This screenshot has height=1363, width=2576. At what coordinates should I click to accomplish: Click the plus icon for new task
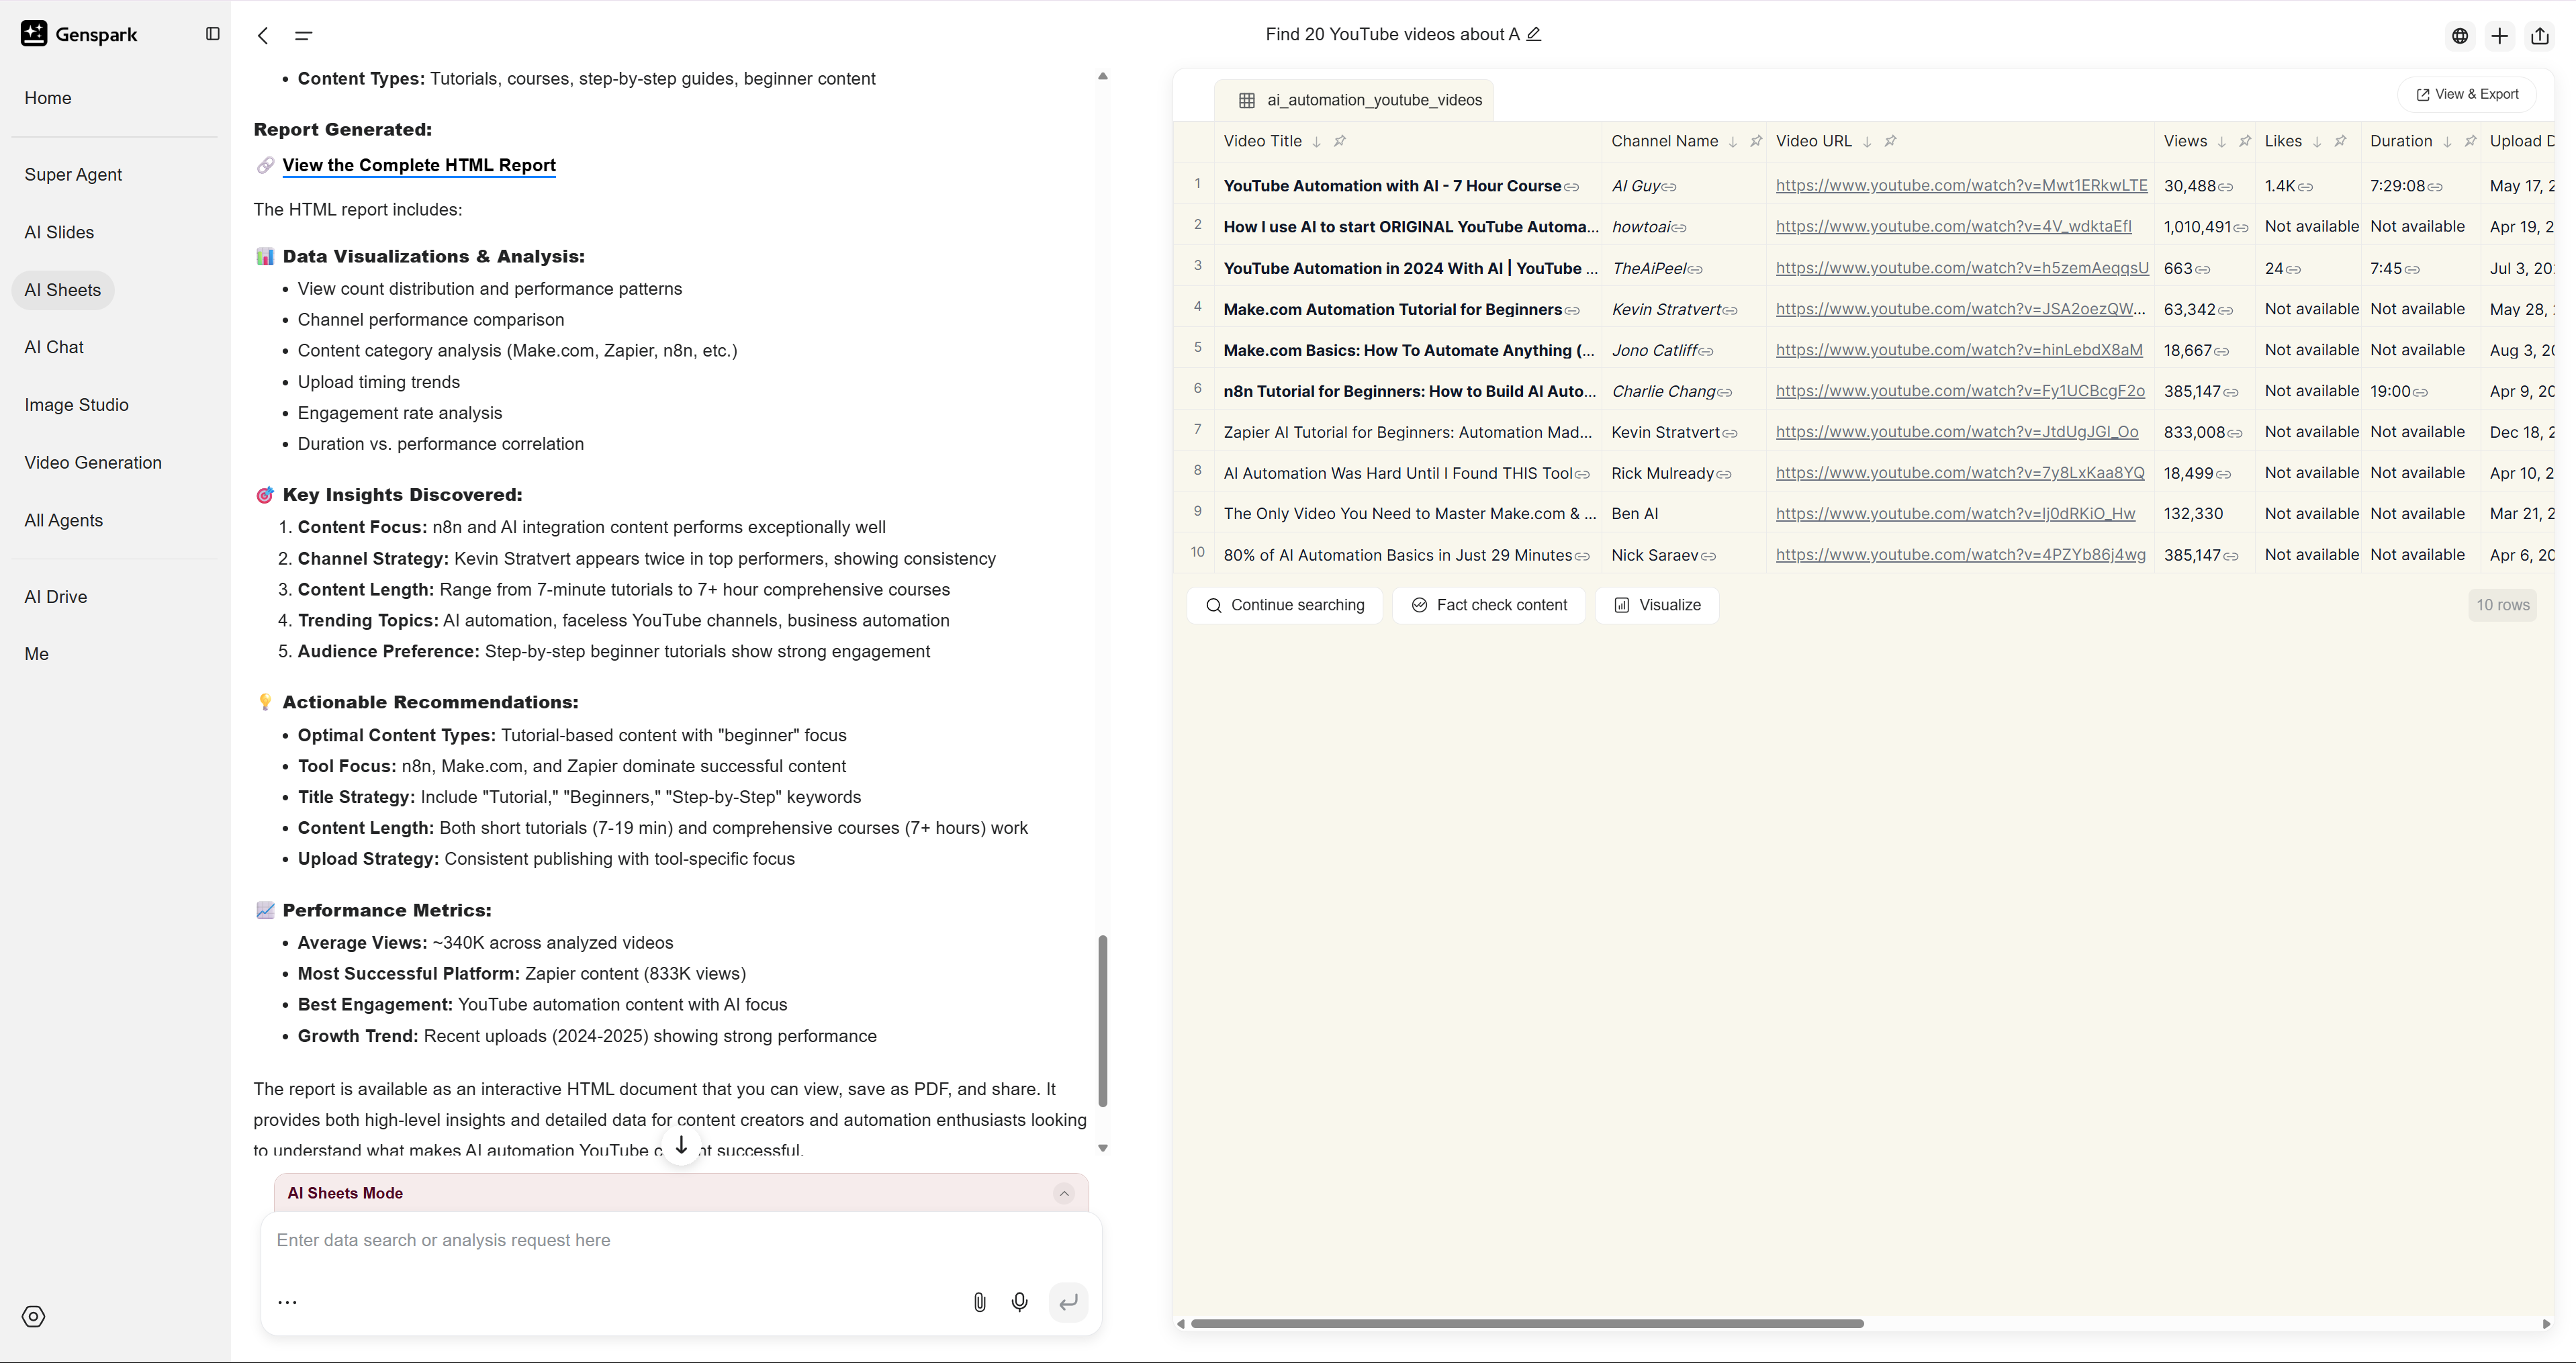point(2499,36)
